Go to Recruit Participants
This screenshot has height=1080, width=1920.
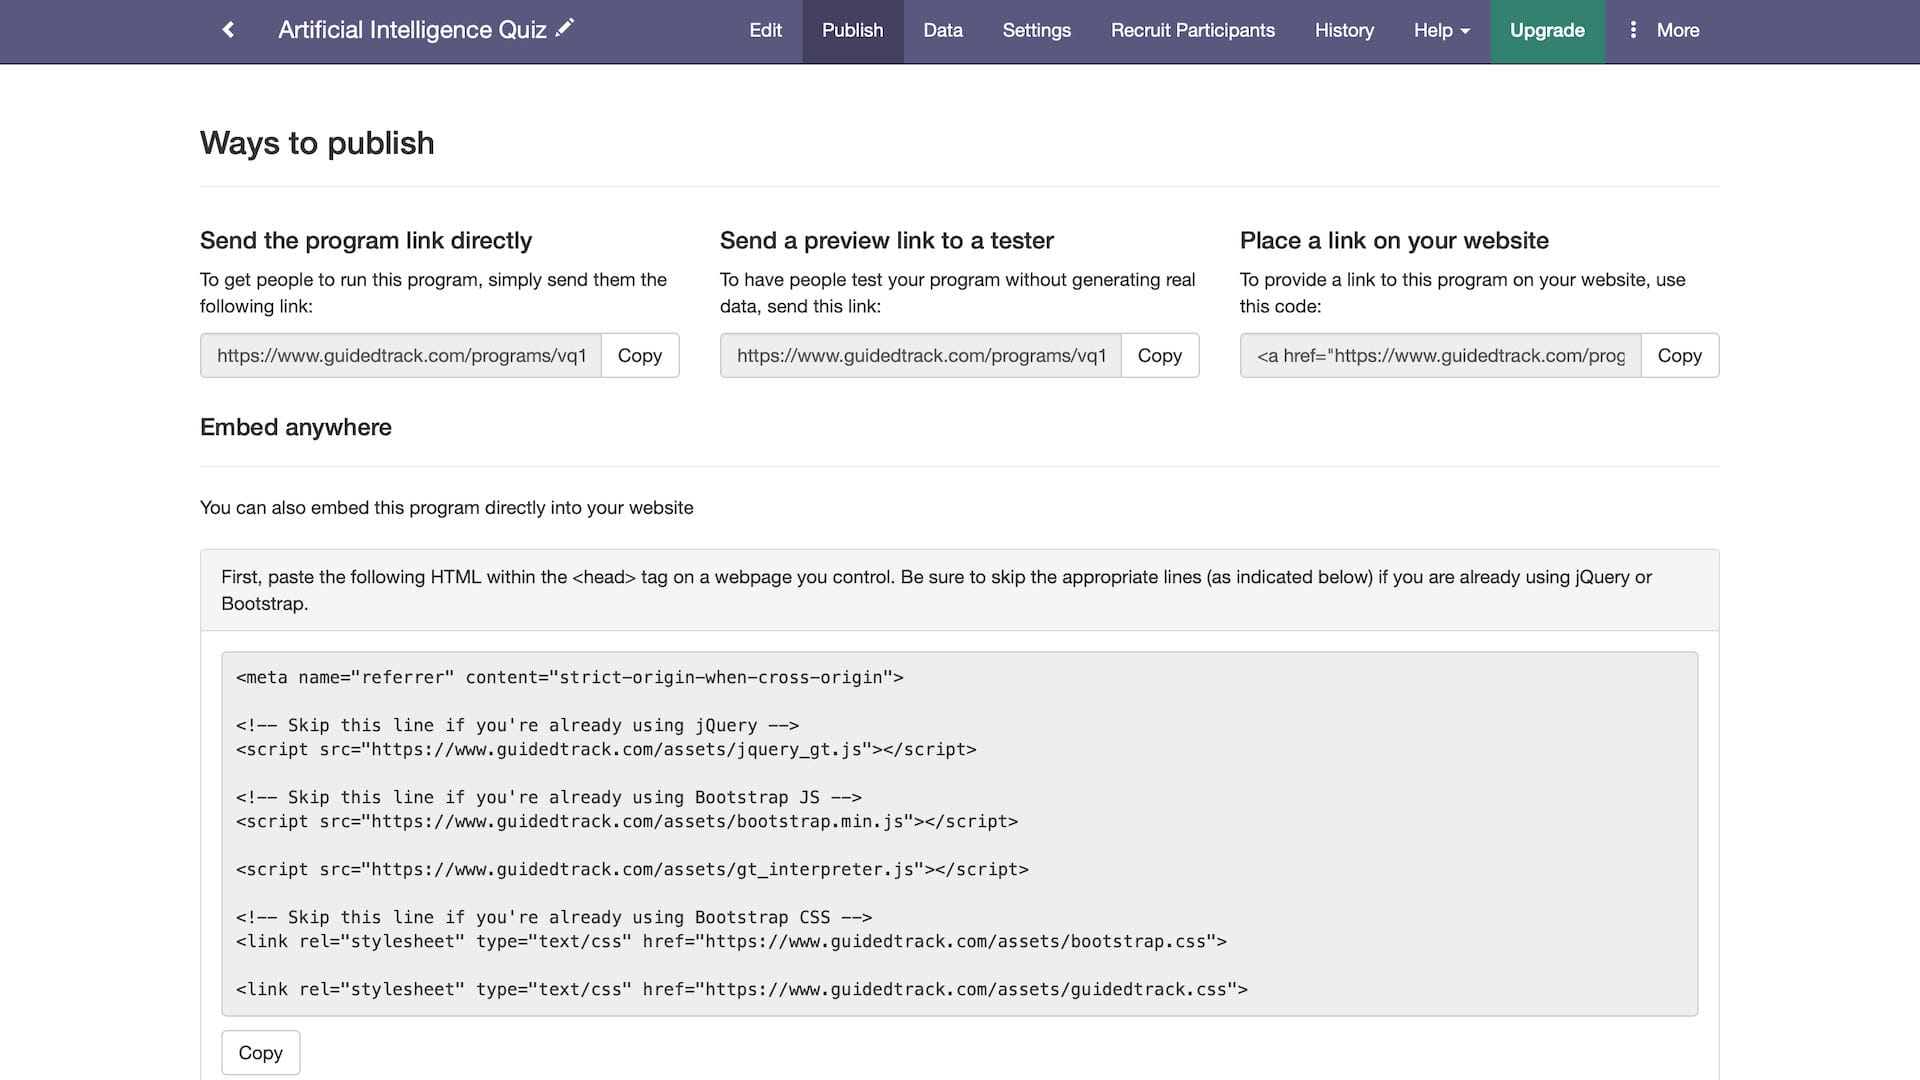[x=1192, y=30]
